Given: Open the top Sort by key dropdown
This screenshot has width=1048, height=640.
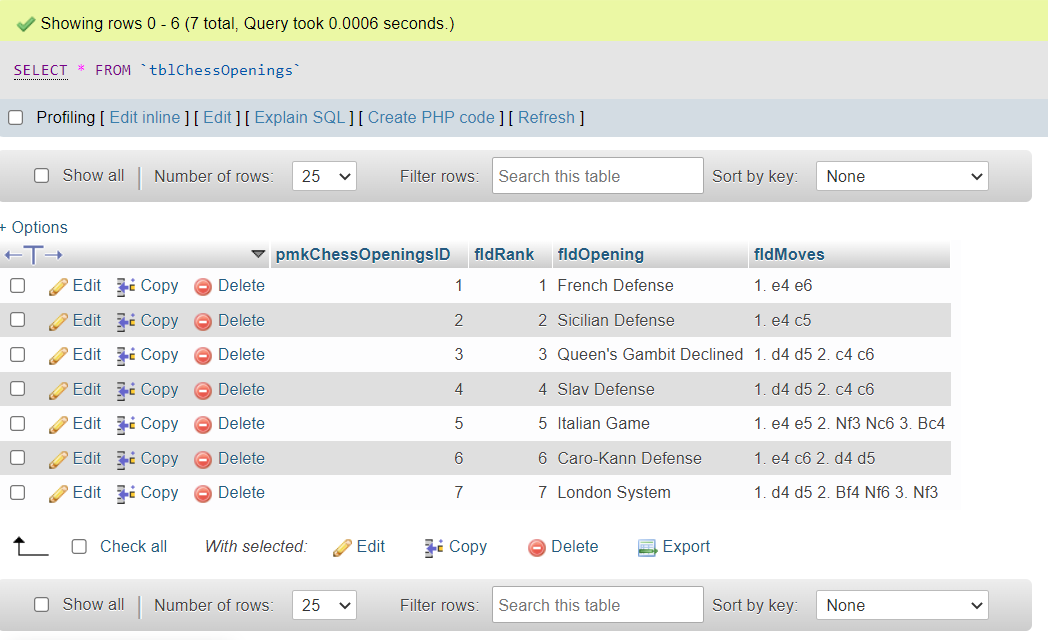Looking at the screenshot, I should pyautogui.click(x=902, y=177).
